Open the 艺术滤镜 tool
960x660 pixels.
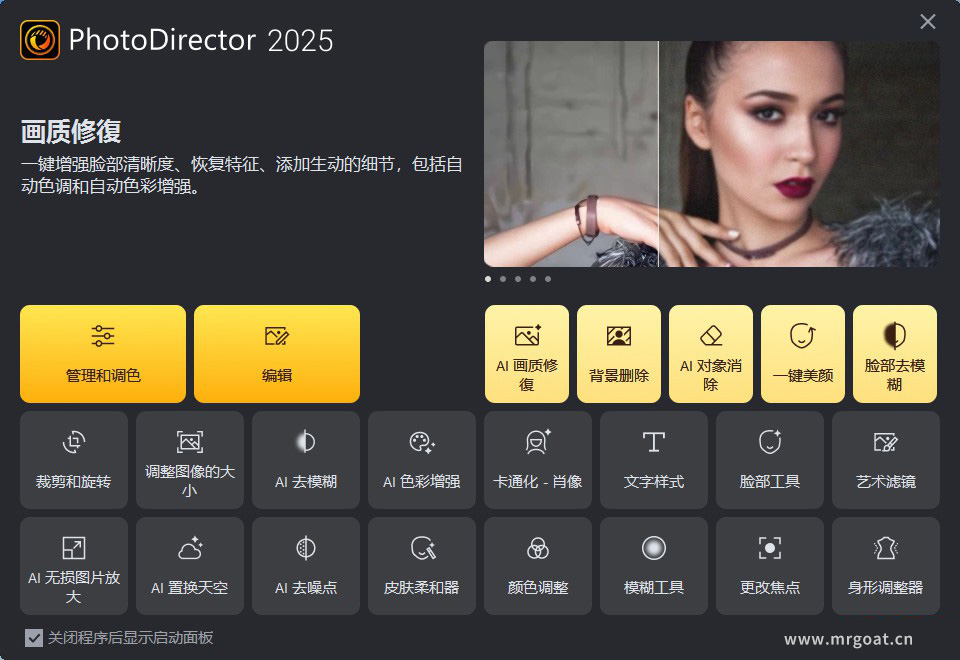click(x=885, y=460)
